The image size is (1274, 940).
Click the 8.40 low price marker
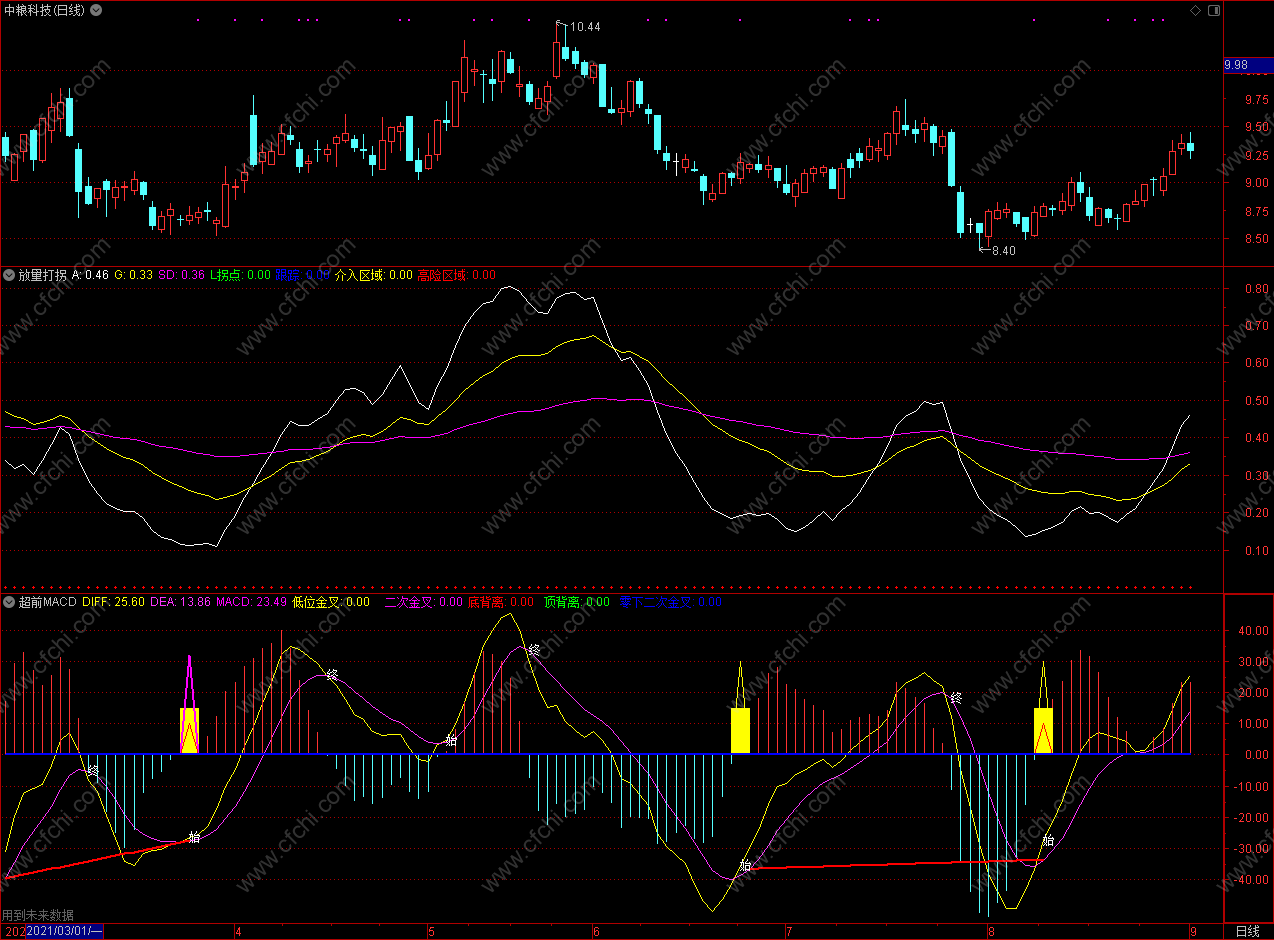(1003, 251)
